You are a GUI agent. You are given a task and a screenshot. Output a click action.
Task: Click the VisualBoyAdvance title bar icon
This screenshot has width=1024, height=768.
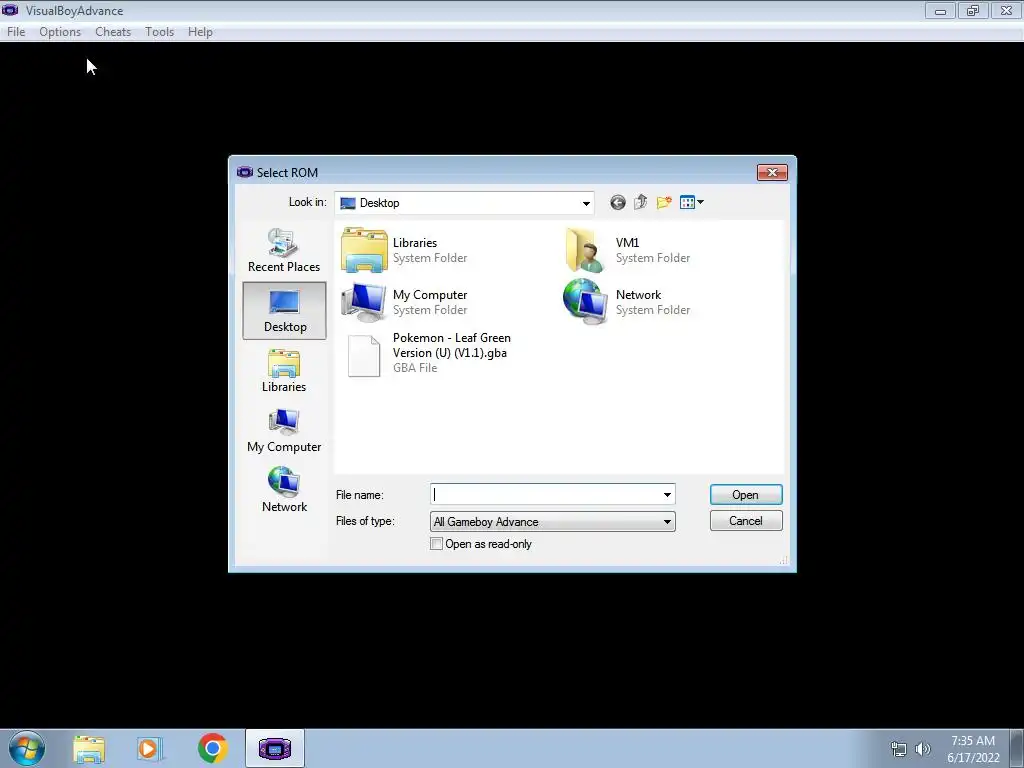pyautogui.click(x=10, y=10)
